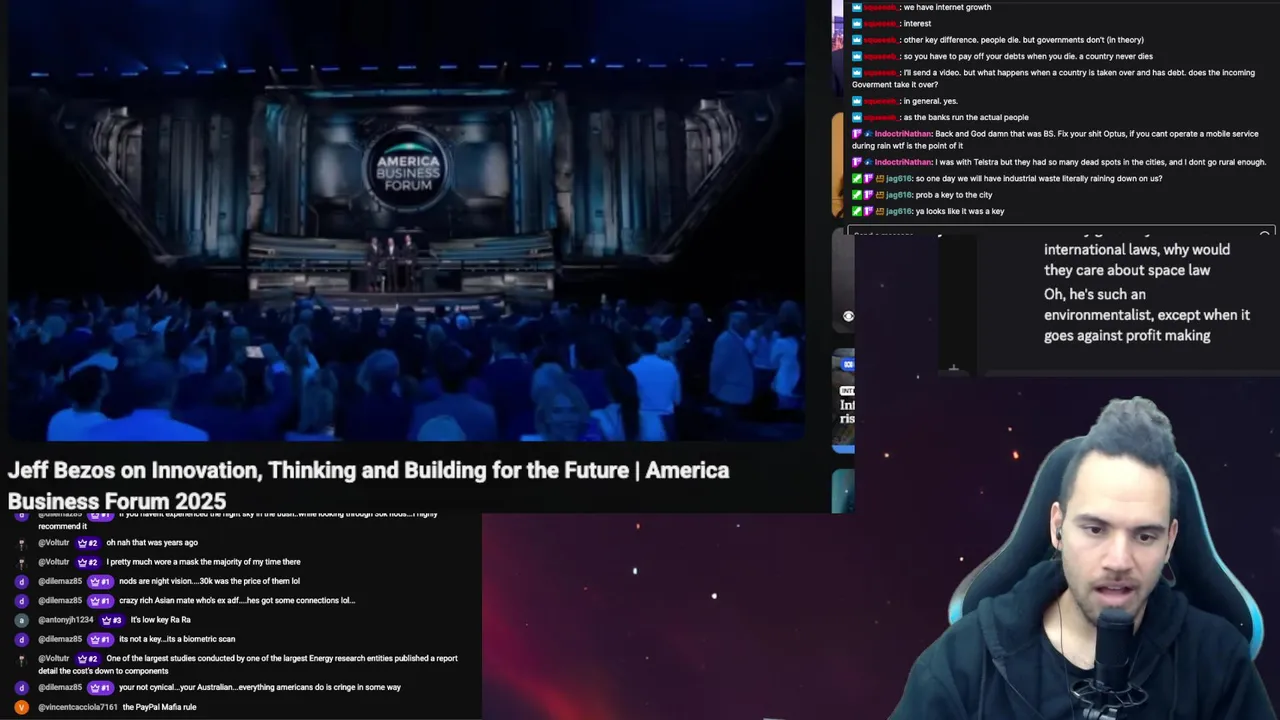Click 'It's low key Ra Ra' chat message
This screenshot has height=720, width=1280.
coord(160,620)
